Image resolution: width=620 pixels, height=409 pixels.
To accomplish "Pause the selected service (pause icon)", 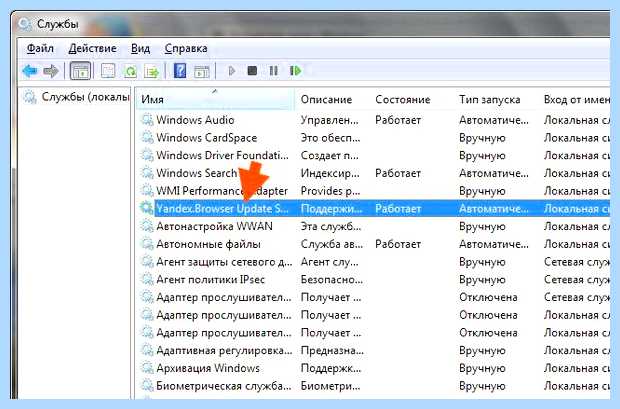I will 273,71.
